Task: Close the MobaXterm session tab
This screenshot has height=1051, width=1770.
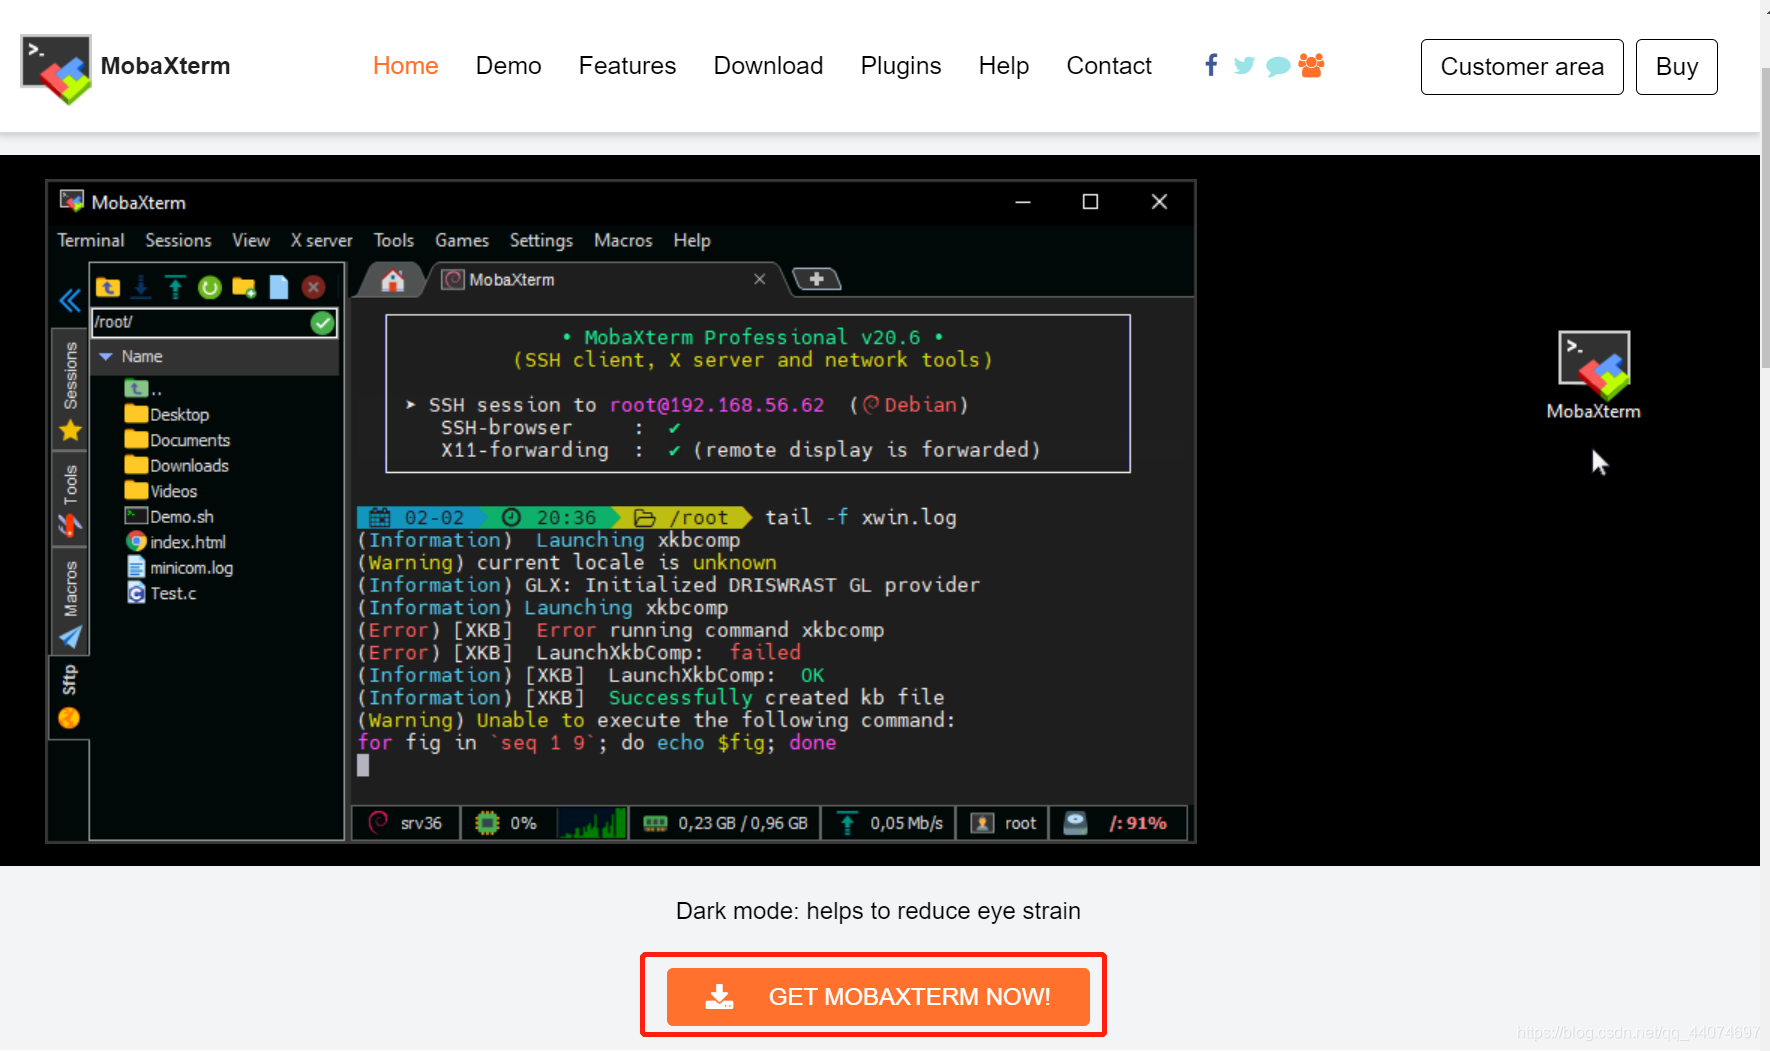Action: (760, 279)
